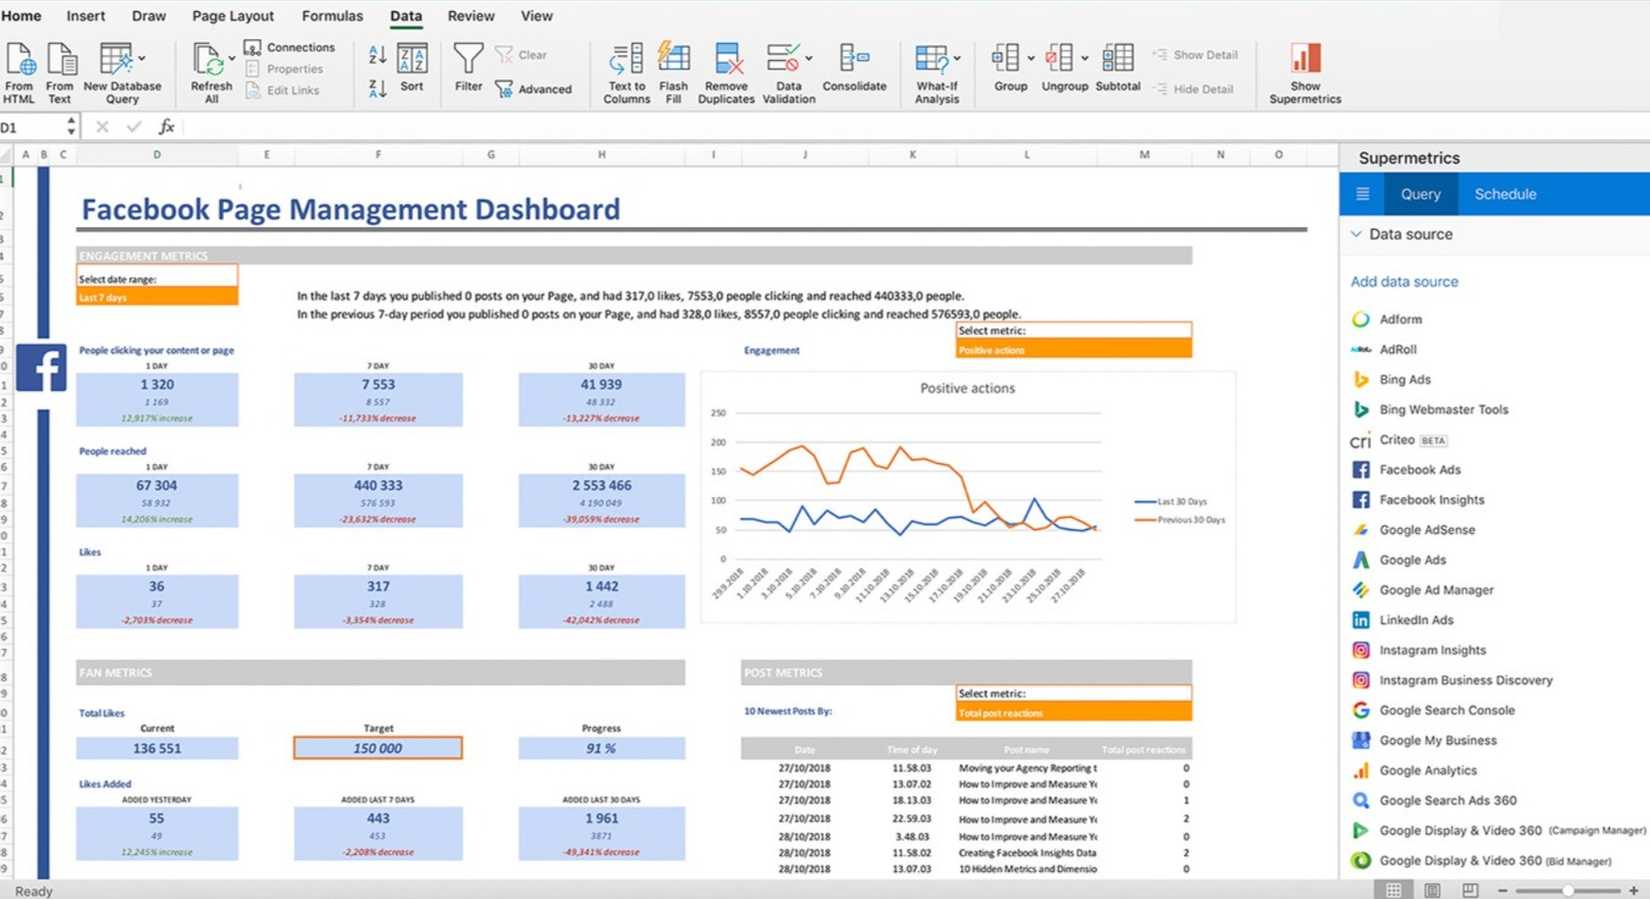
Task: Switch to Page Layout view icon
Action: tap(1432, 890)
